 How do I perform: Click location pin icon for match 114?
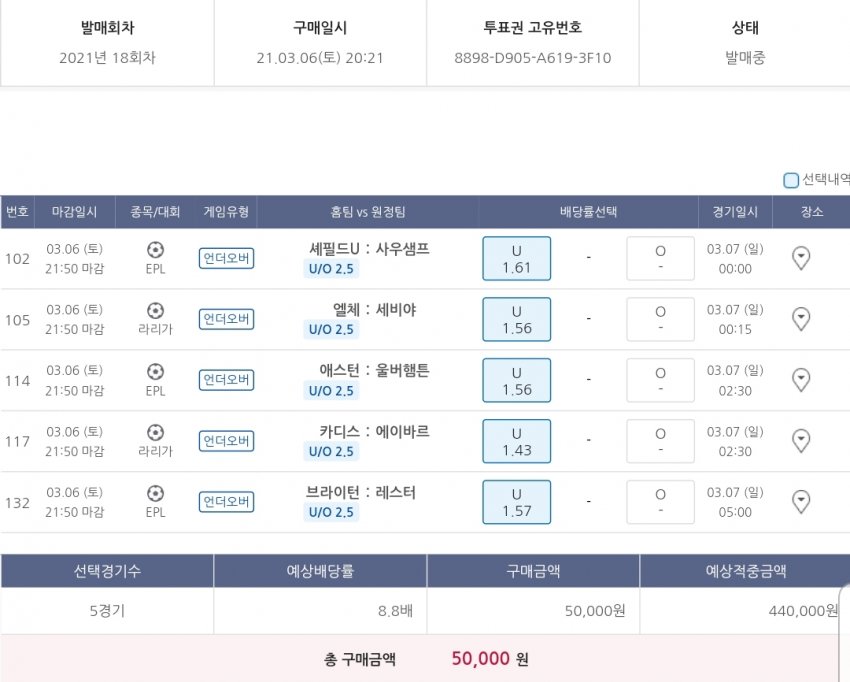800,380
